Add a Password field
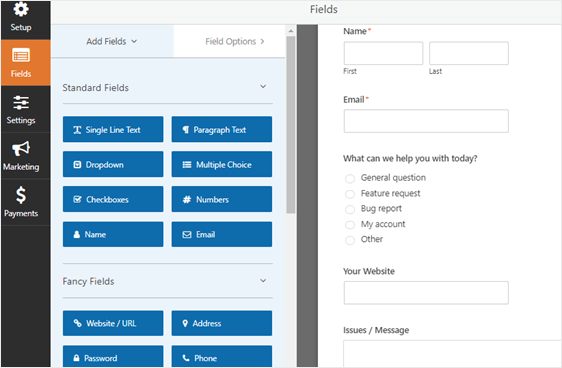562x368 pixels. pos(113,356)
